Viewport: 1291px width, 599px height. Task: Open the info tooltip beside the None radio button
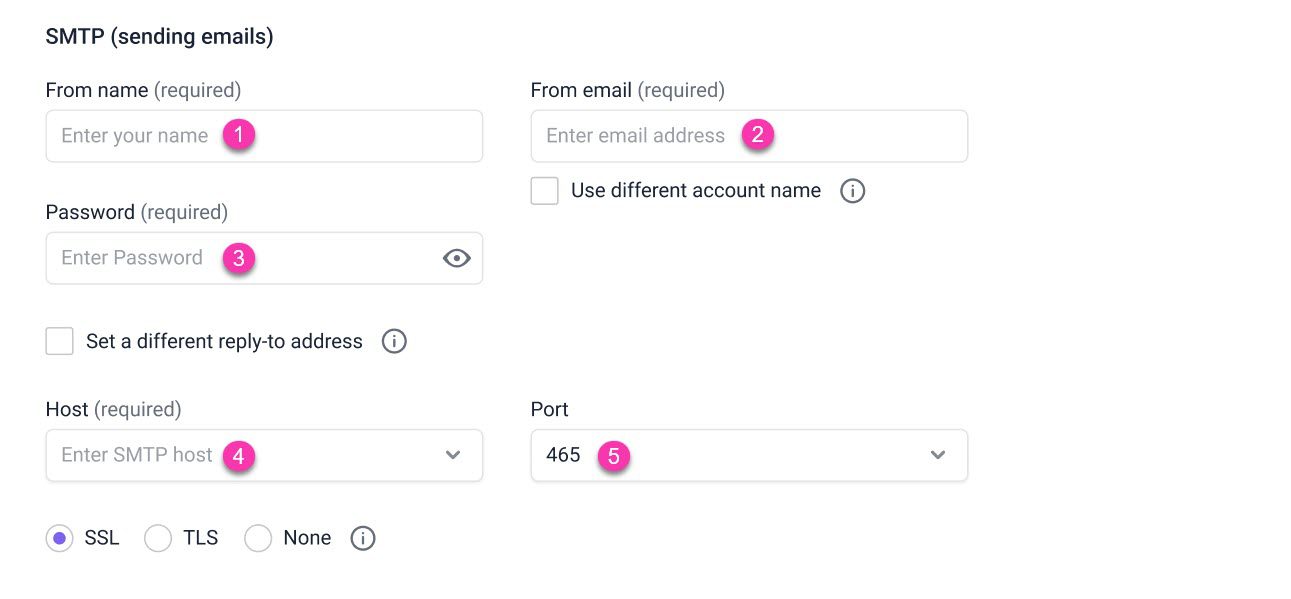[x=362, y=538]
